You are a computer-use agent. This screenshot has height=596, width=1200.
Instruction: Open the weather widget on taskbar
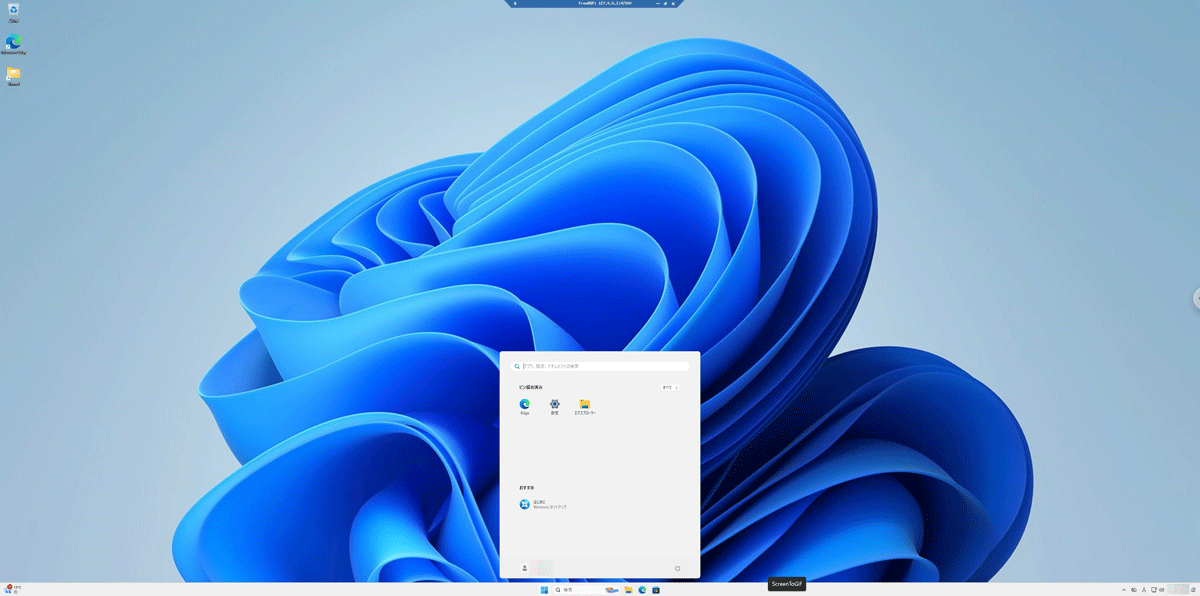pyautogui.click(x=13, y=590)
